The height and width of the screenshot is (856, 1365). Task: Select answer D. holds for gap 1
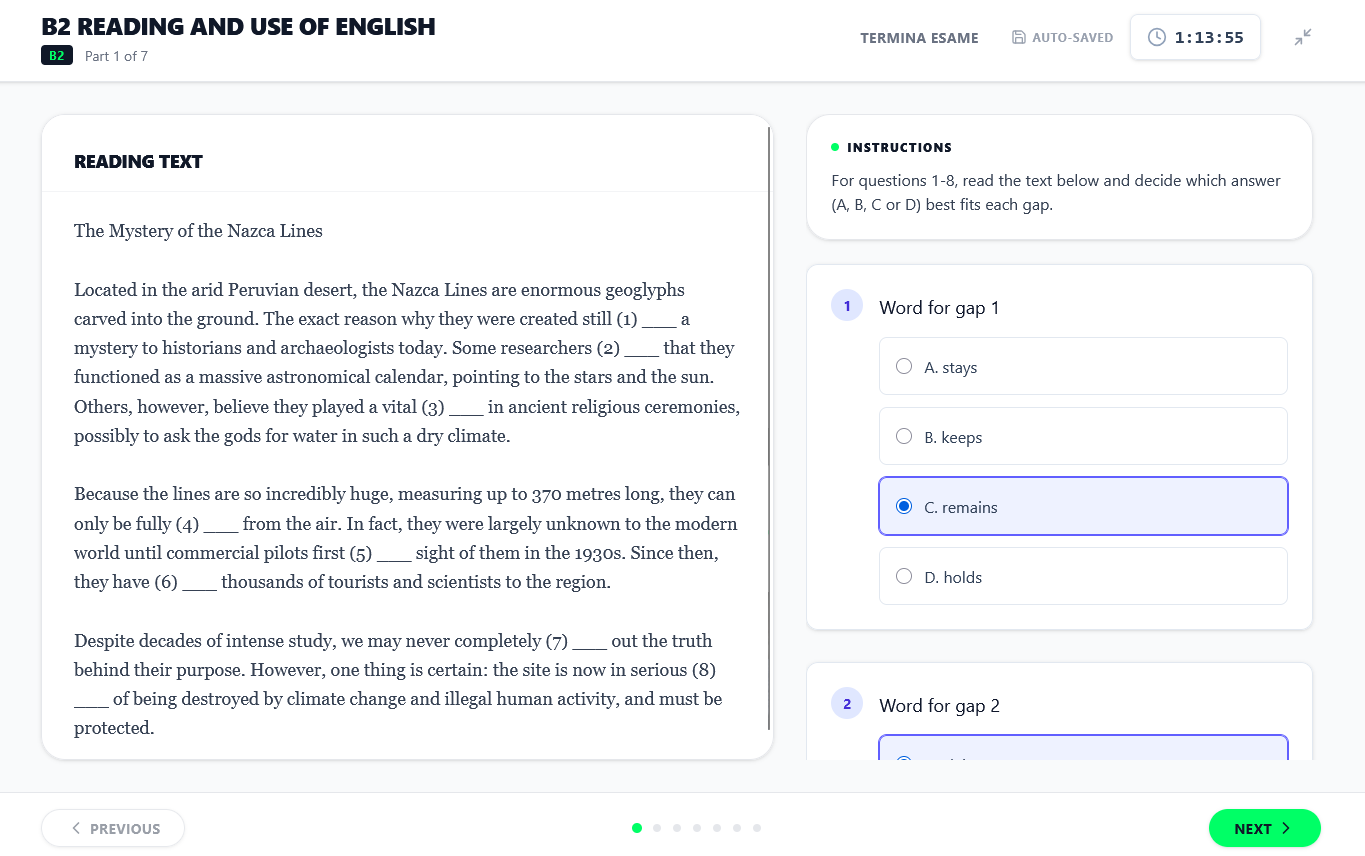point(1083,576)
